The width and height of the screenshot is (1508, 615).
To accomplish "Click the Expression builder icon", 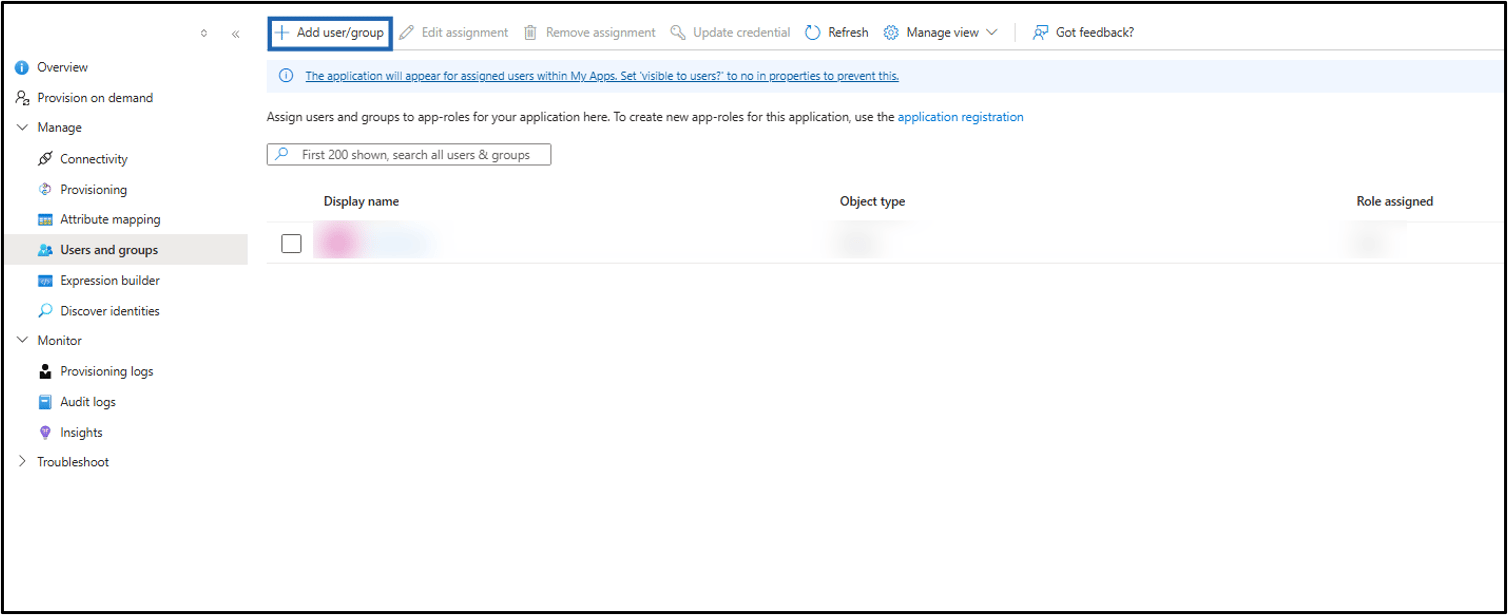I will click(45, 281).
